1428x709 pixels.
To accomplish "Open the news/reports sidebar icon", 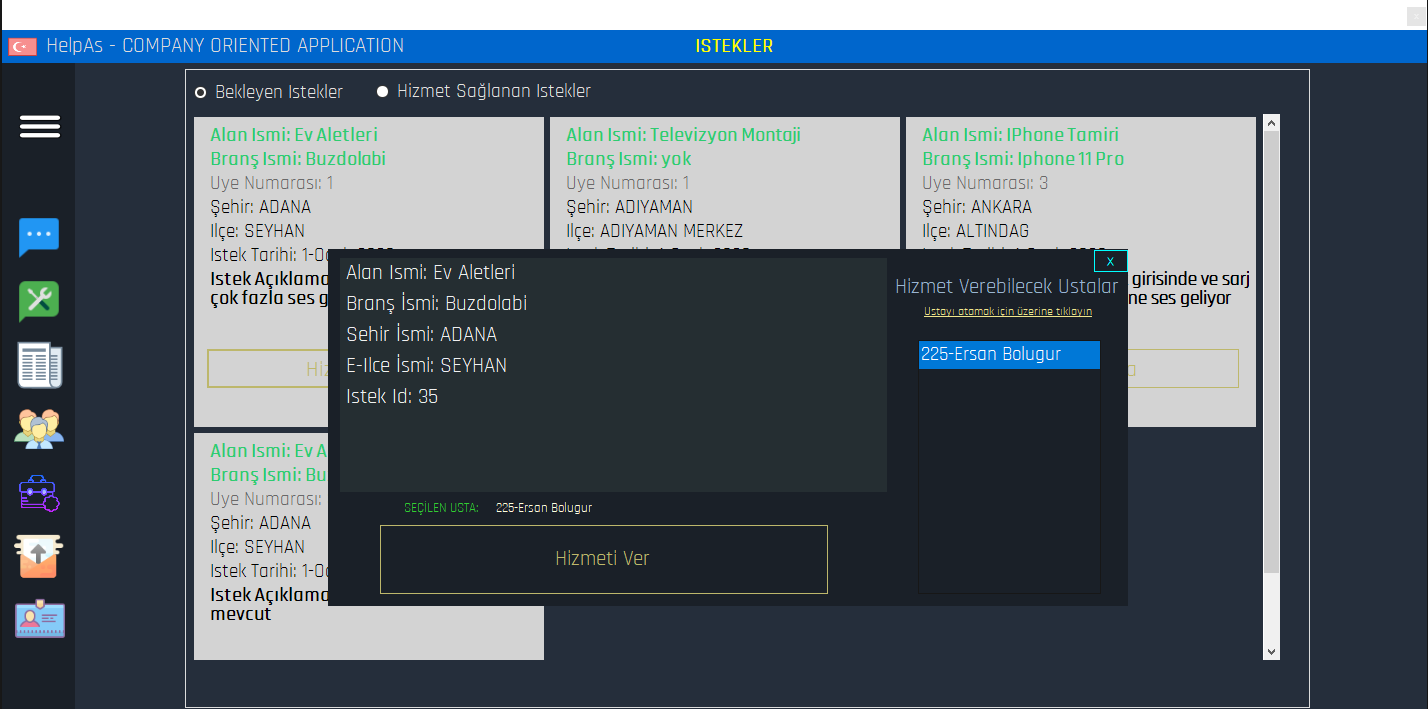I will pos(39,365).
